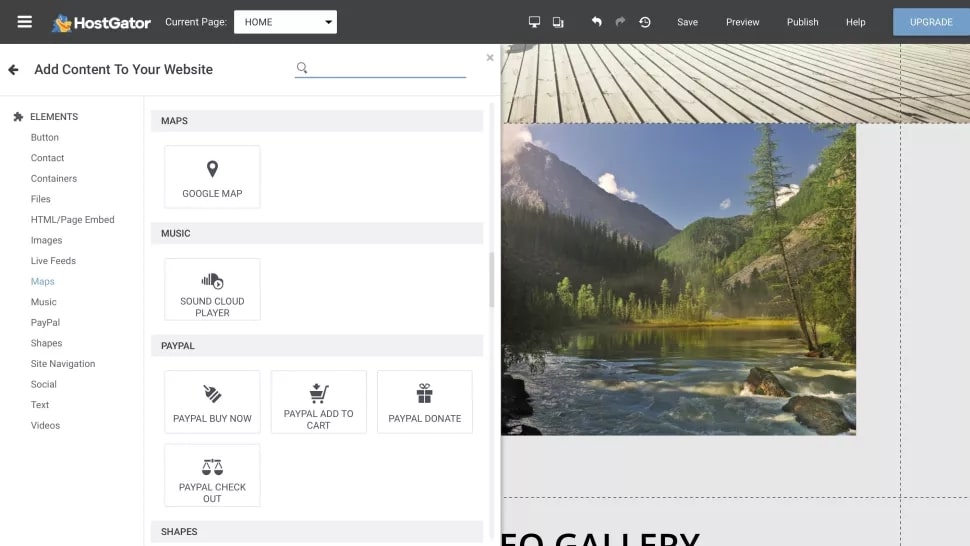Select Text category

click(x=40, y=404)
